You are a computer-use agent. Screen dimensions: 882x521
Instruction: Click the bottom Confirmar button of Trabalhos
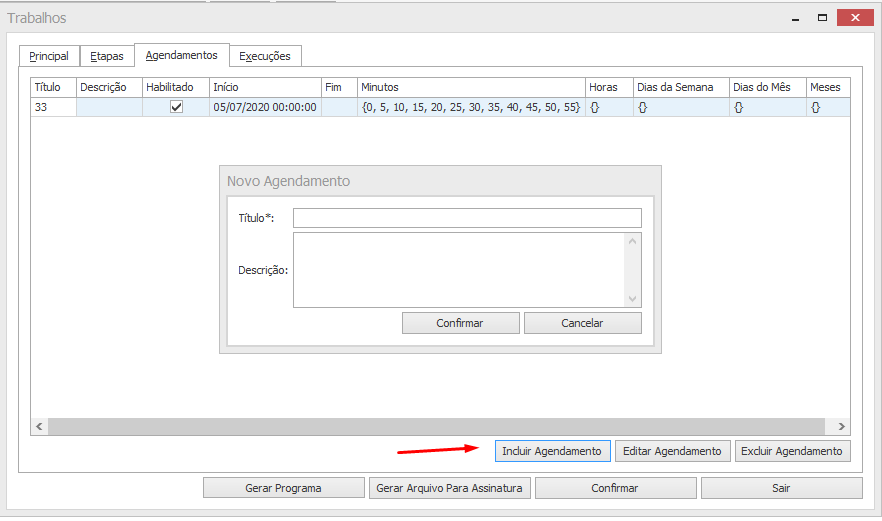(x=615, y=488)
